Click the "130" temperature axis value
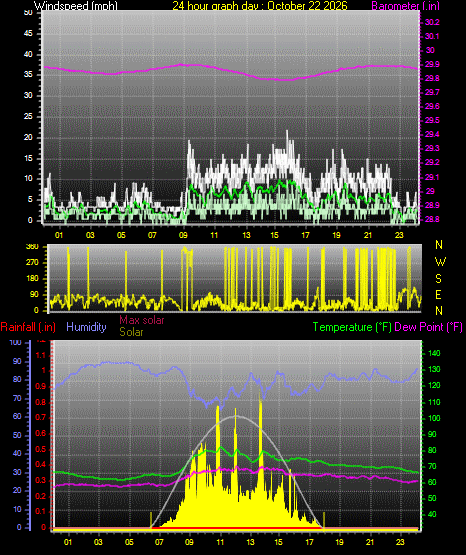This screenshot has width=466, height=555. [x=434, y=370]
